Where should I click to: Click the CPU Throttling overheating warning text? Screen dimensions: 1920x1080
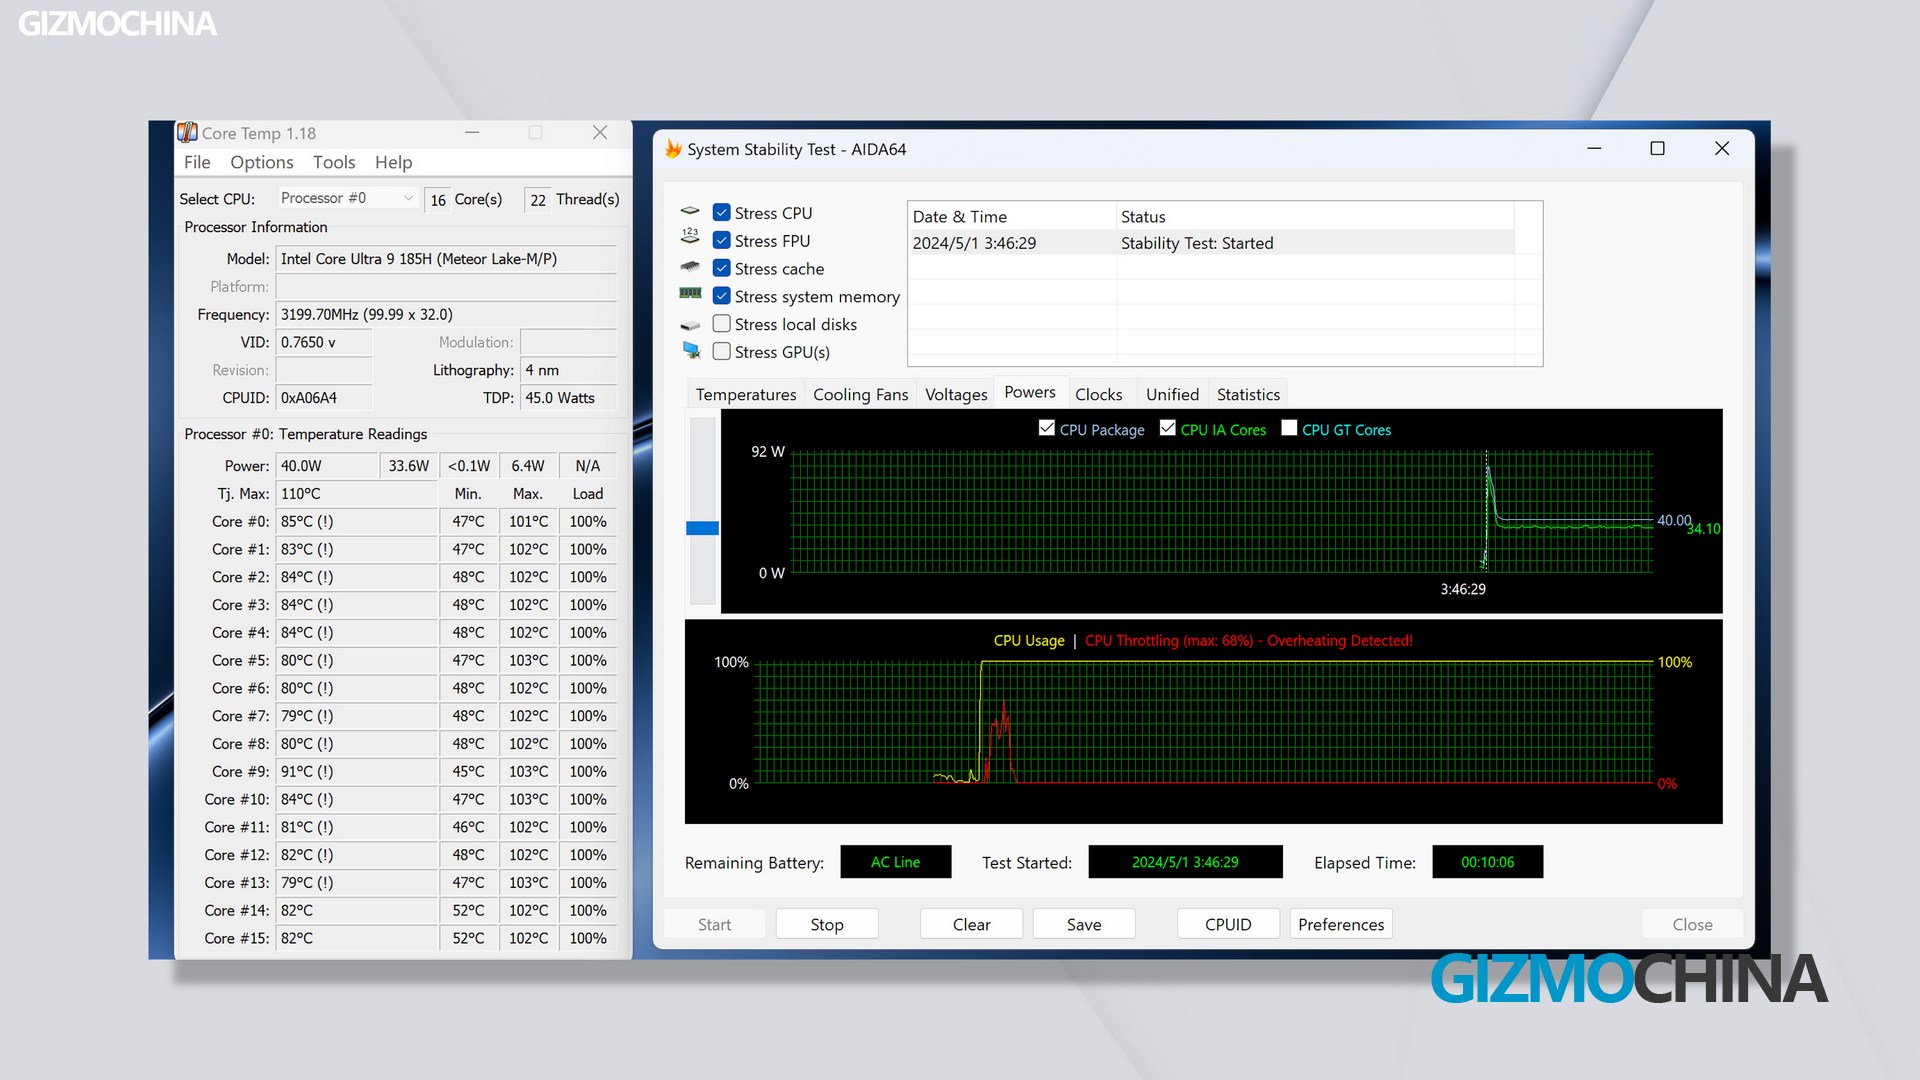1248,641
